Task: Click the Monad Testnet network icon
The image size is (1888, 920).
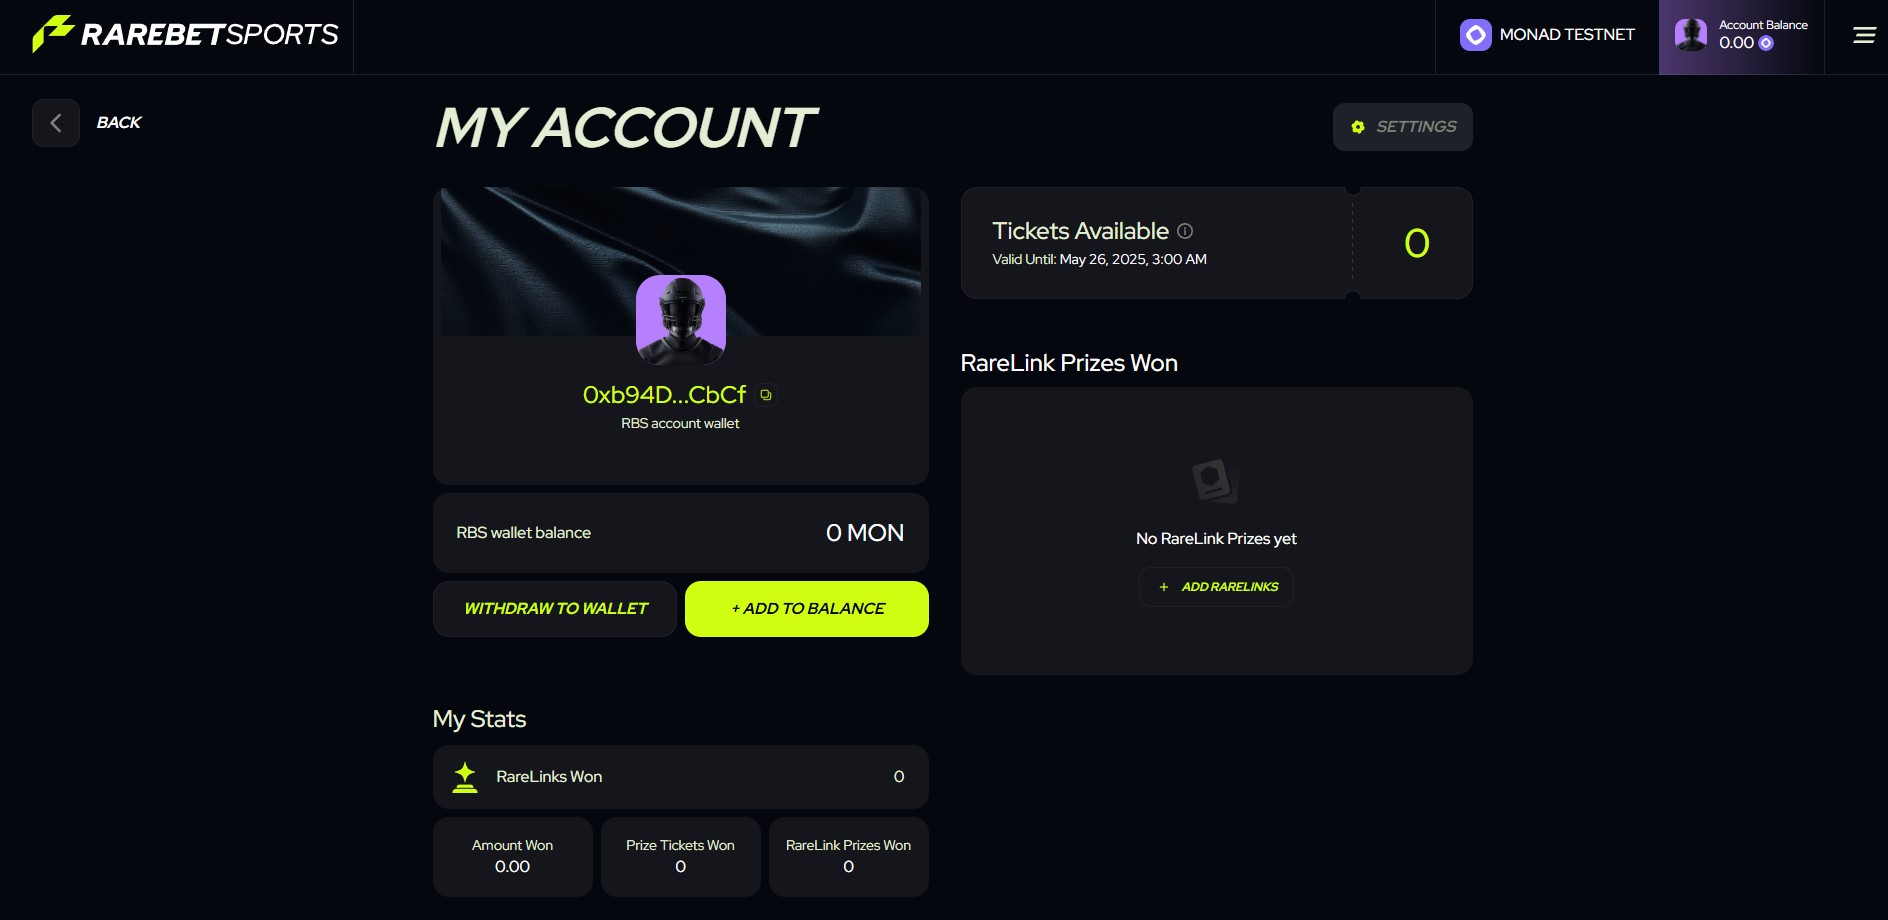Action: pyautogui.click(x=1475, y=35)
